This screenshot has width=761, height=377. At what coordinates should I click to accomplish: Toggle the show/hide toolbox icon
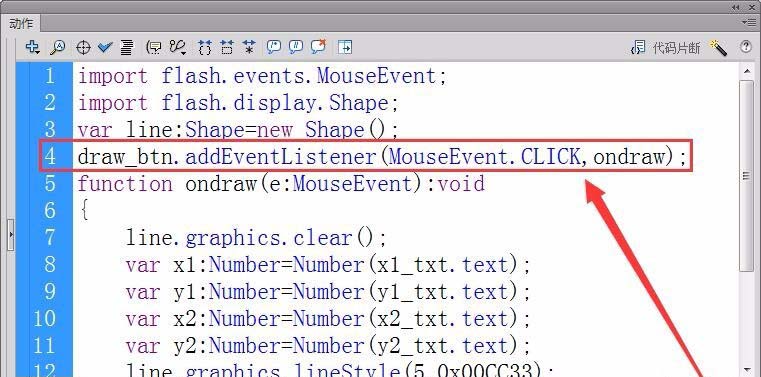[x=345, y=47]
